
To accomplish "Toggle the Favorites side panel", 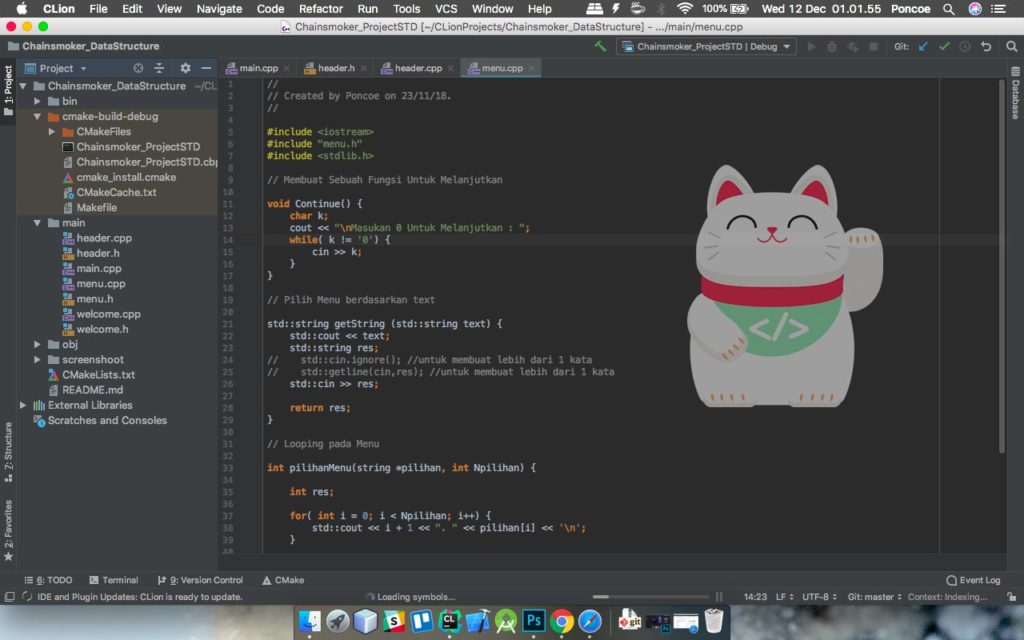I will point(8,527).
